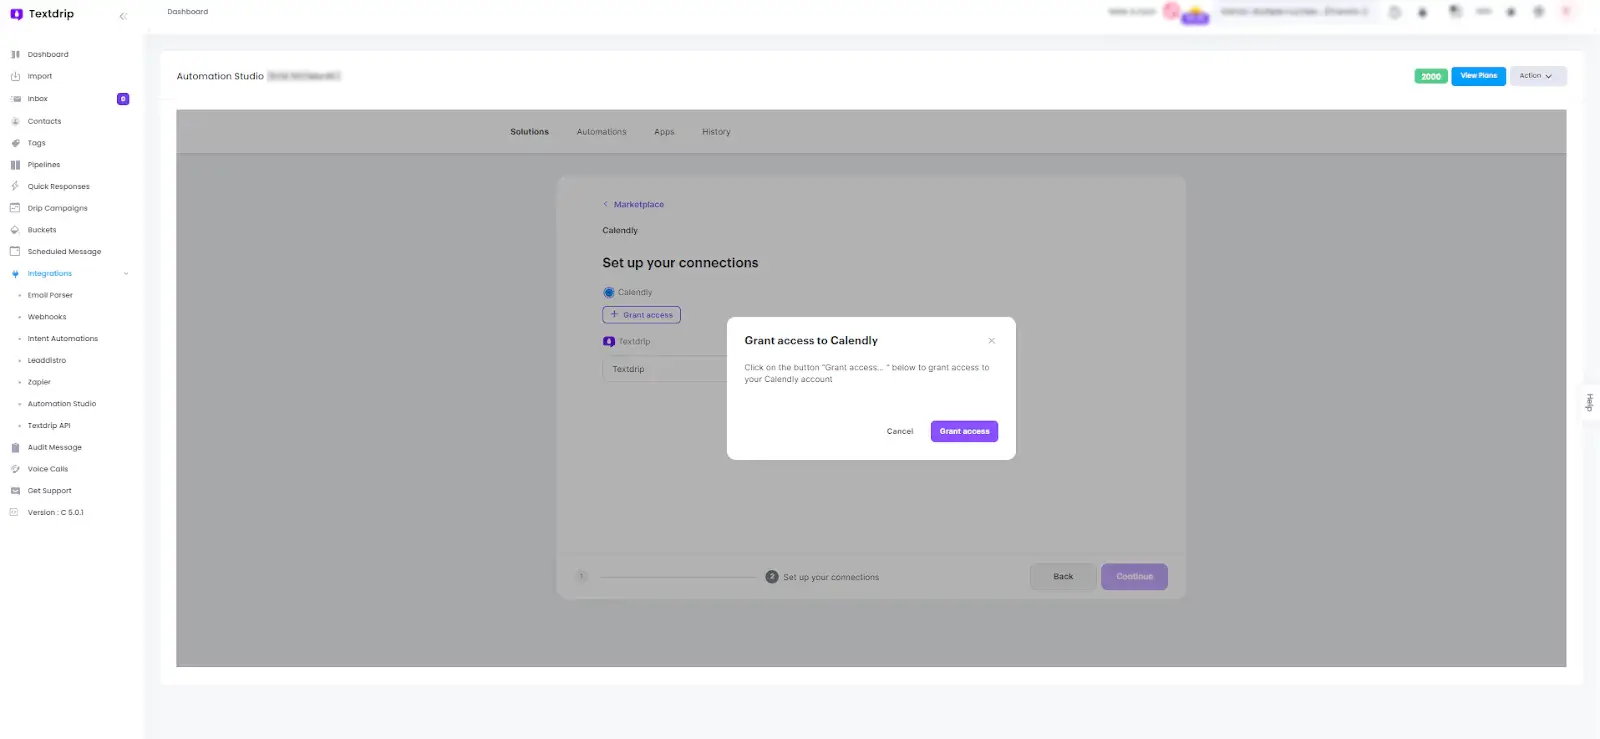Screen dimensions: 1600x739
Task: Click the Set up your connections heading
Action: (680, 263)
